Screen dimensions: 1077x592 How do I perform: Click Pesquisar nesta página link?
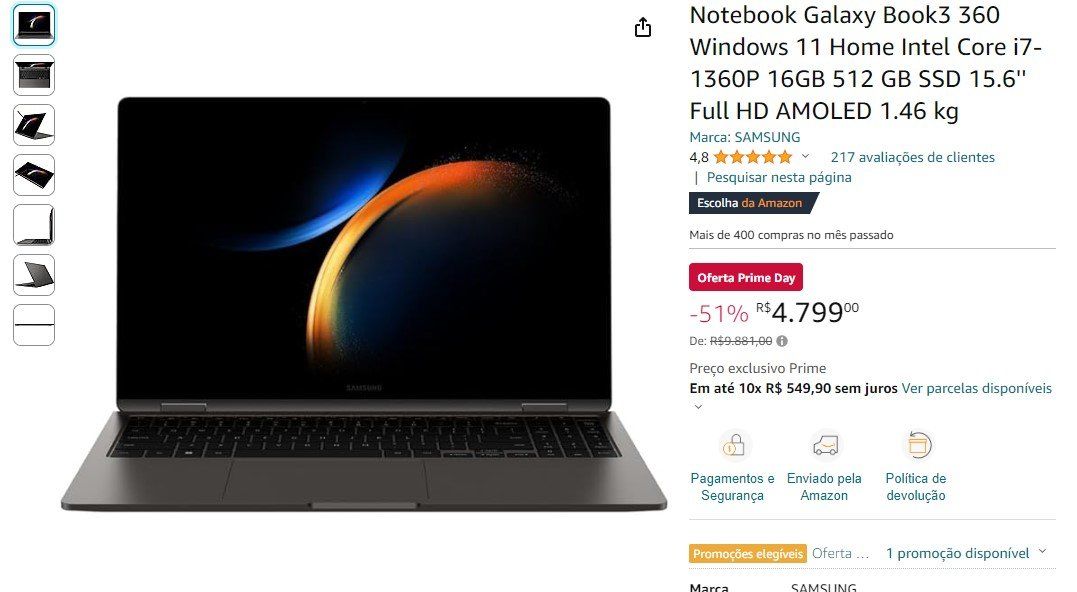(x=779, y=177)
